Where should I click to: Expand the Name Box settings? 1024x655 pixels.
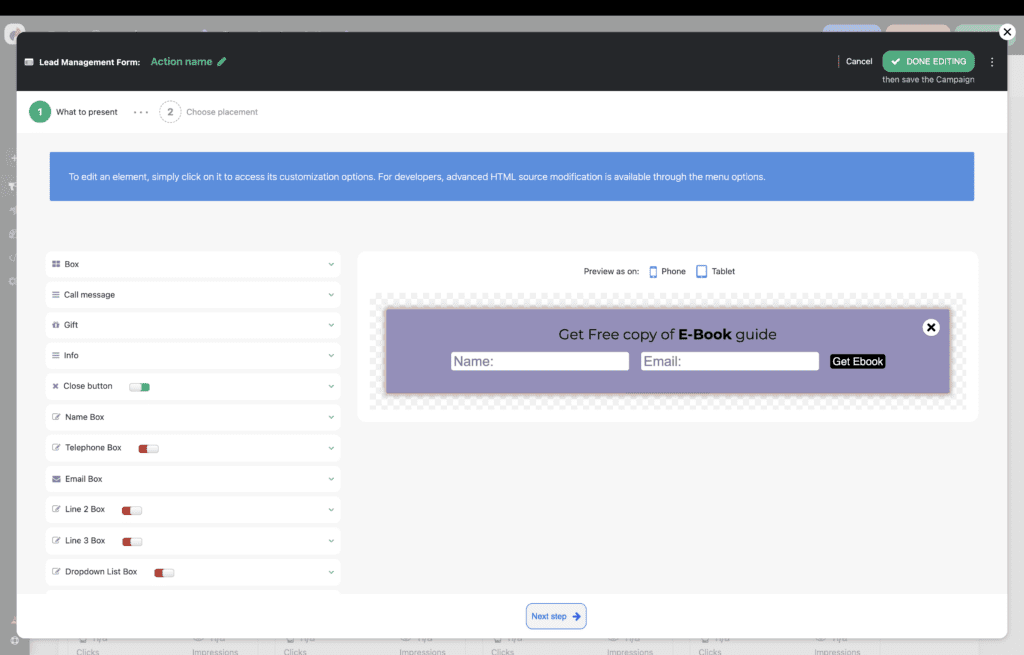tap(331, 417)
